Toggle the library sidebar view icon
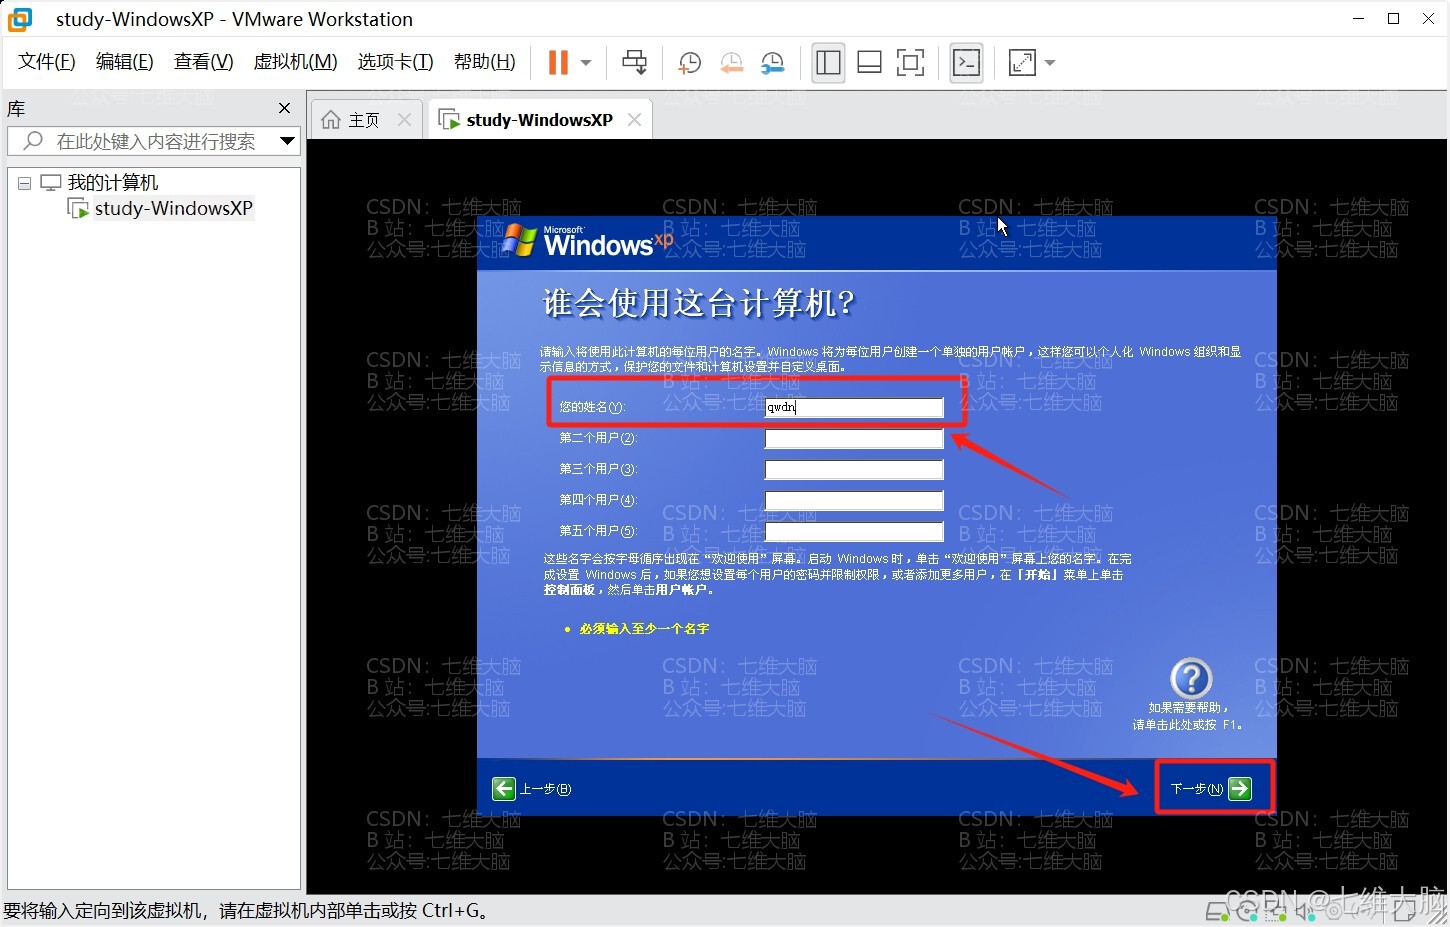Image resolution: width=1450 pixels, height=927 pixels. (x=828, y=63)
